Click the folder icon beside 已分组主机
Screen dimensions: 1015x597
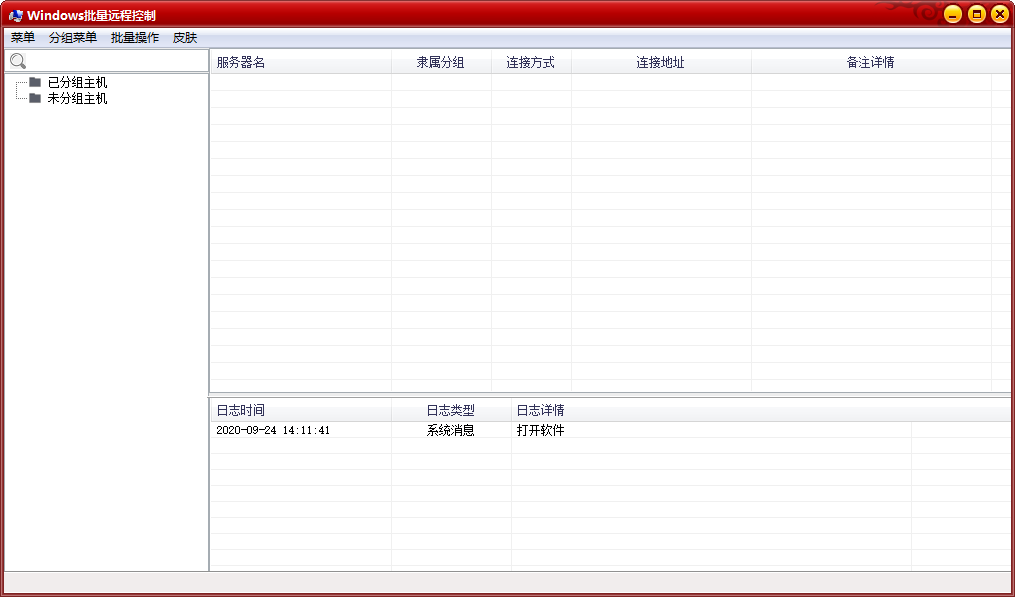(35, 82)
